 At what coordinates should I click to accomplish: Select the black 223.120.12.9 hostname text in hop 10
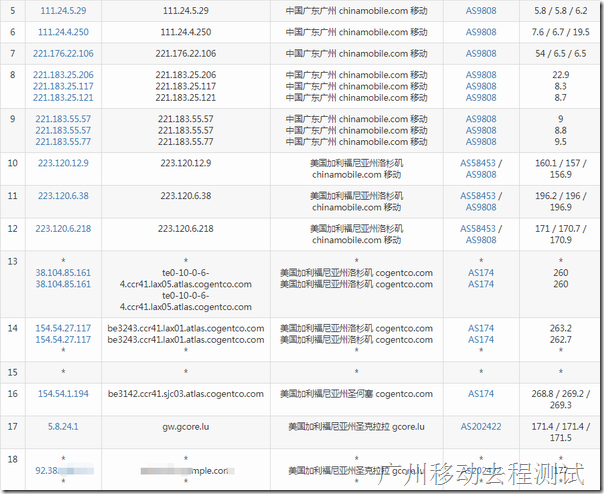coord(186,163)
